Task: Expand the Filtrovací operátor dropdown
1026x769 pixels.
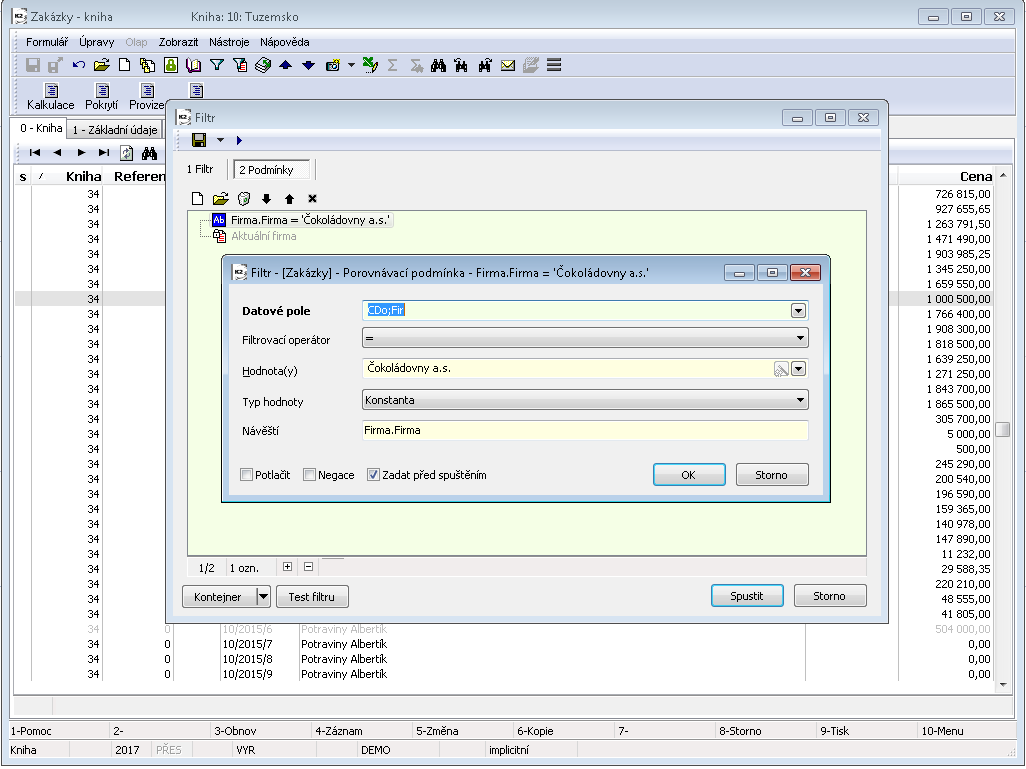Action: click(x=800, y=339)
